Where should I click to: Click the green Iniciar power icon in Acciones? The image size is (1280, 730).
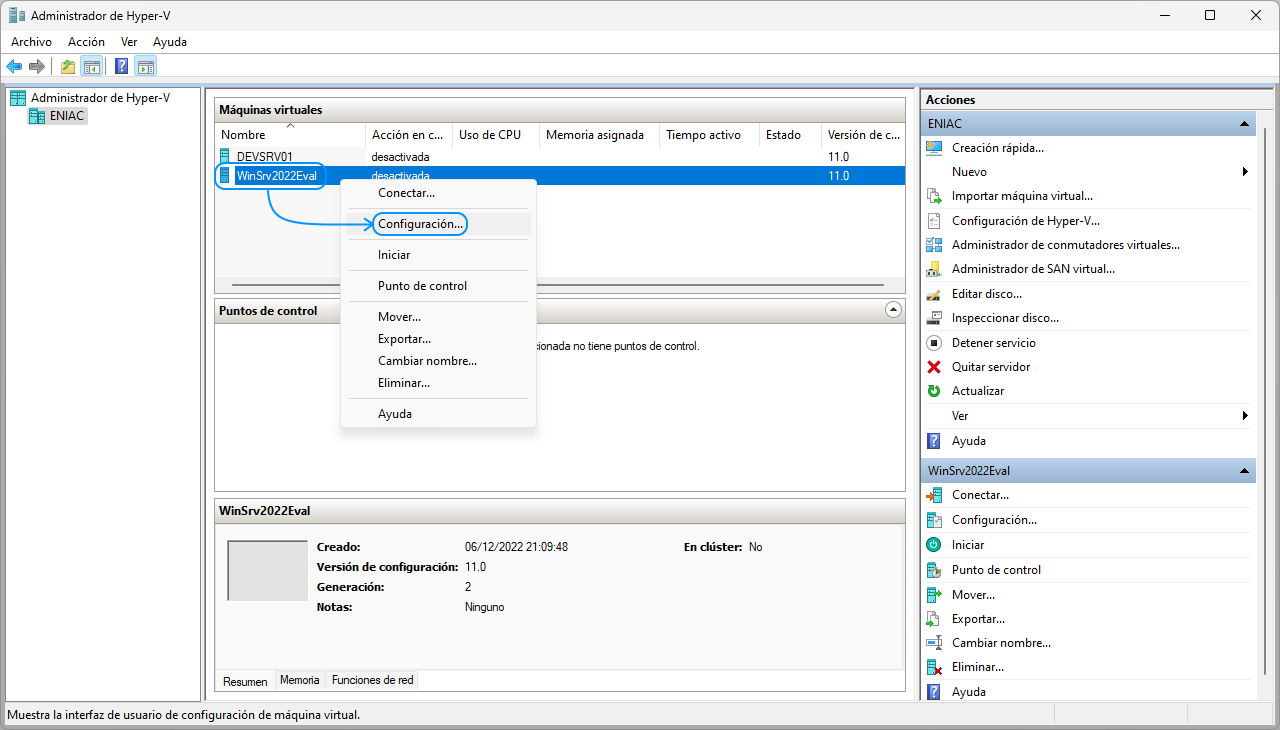pos(934,545)
